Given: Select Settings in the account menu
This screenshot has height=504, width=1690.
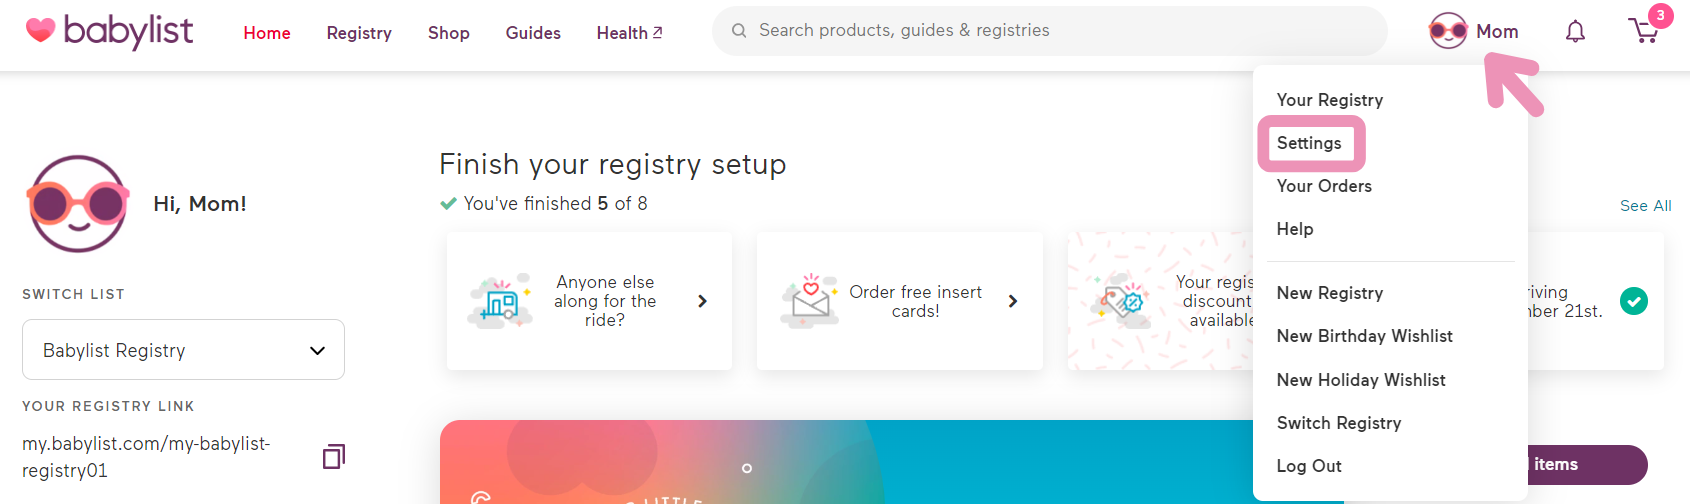Looking at the screenshot, I should click(x=1309, y=143).
